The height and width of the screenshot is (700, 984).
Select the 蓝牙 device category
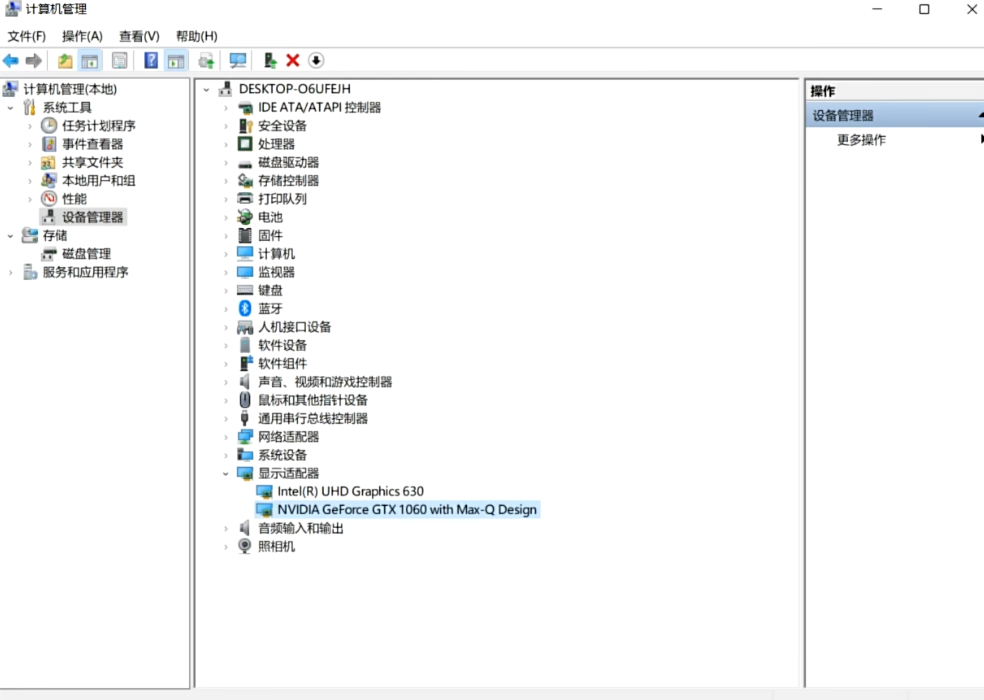click(270, 309)
